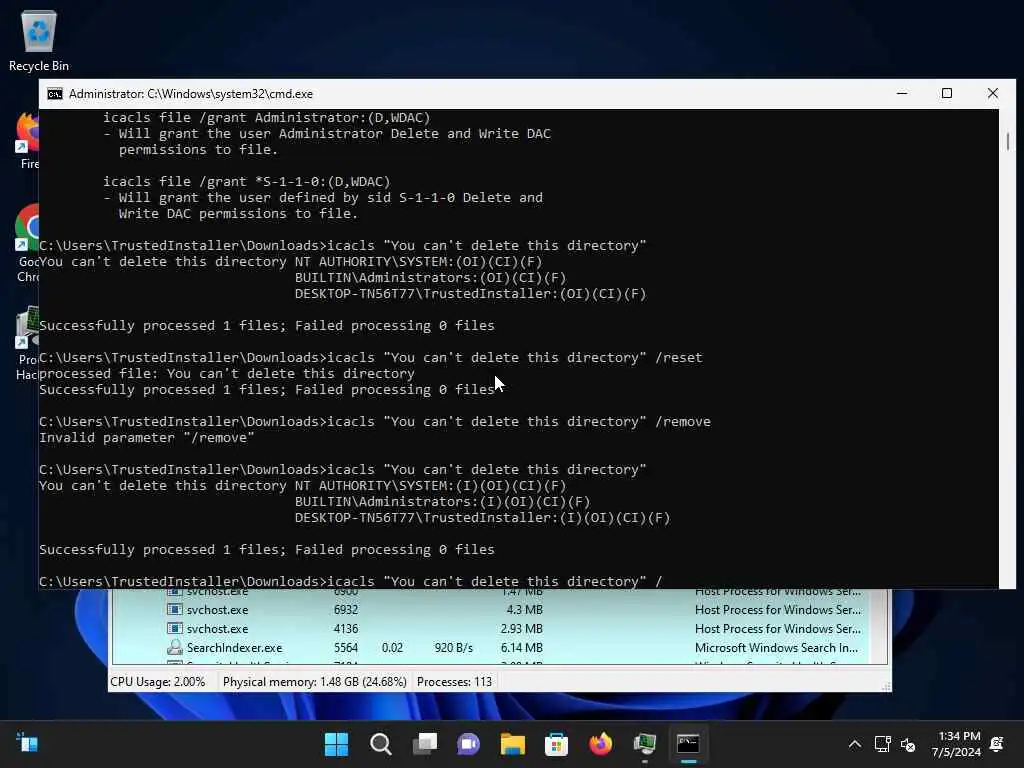
Task: Select the Command Prompt taskbar icon
Action: (688, 744)
